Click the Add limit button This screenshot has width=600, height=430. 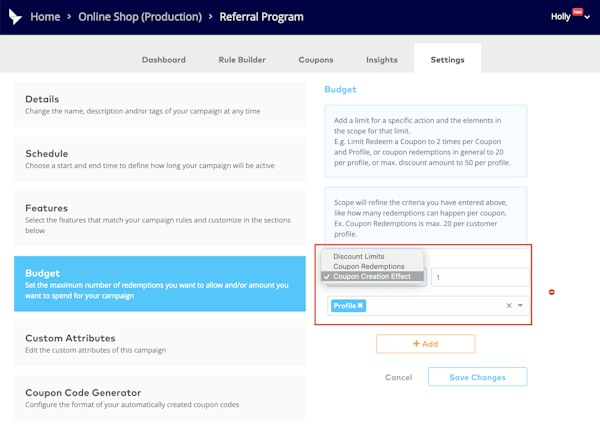pyautogui.click(x=425, y=344)
